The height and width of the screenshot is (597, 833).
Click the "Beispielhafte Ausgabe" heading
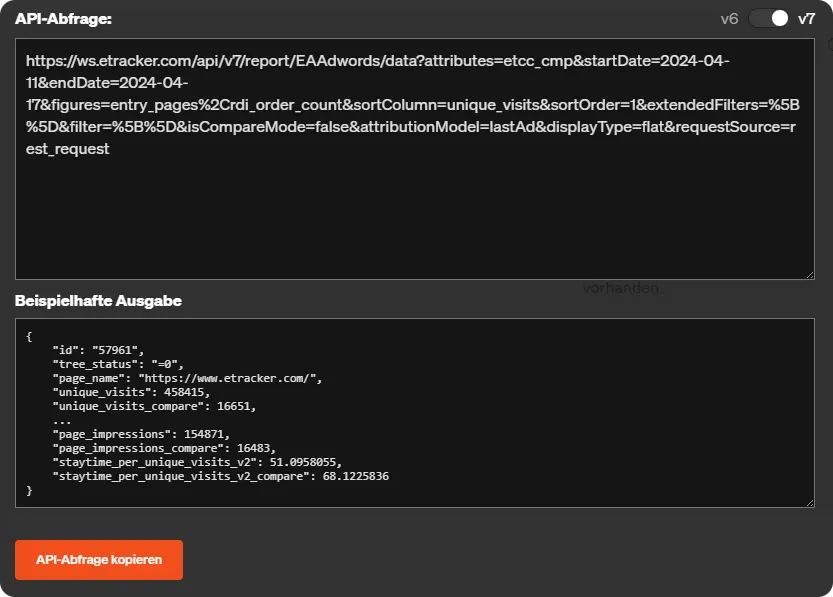click(98, 300)
